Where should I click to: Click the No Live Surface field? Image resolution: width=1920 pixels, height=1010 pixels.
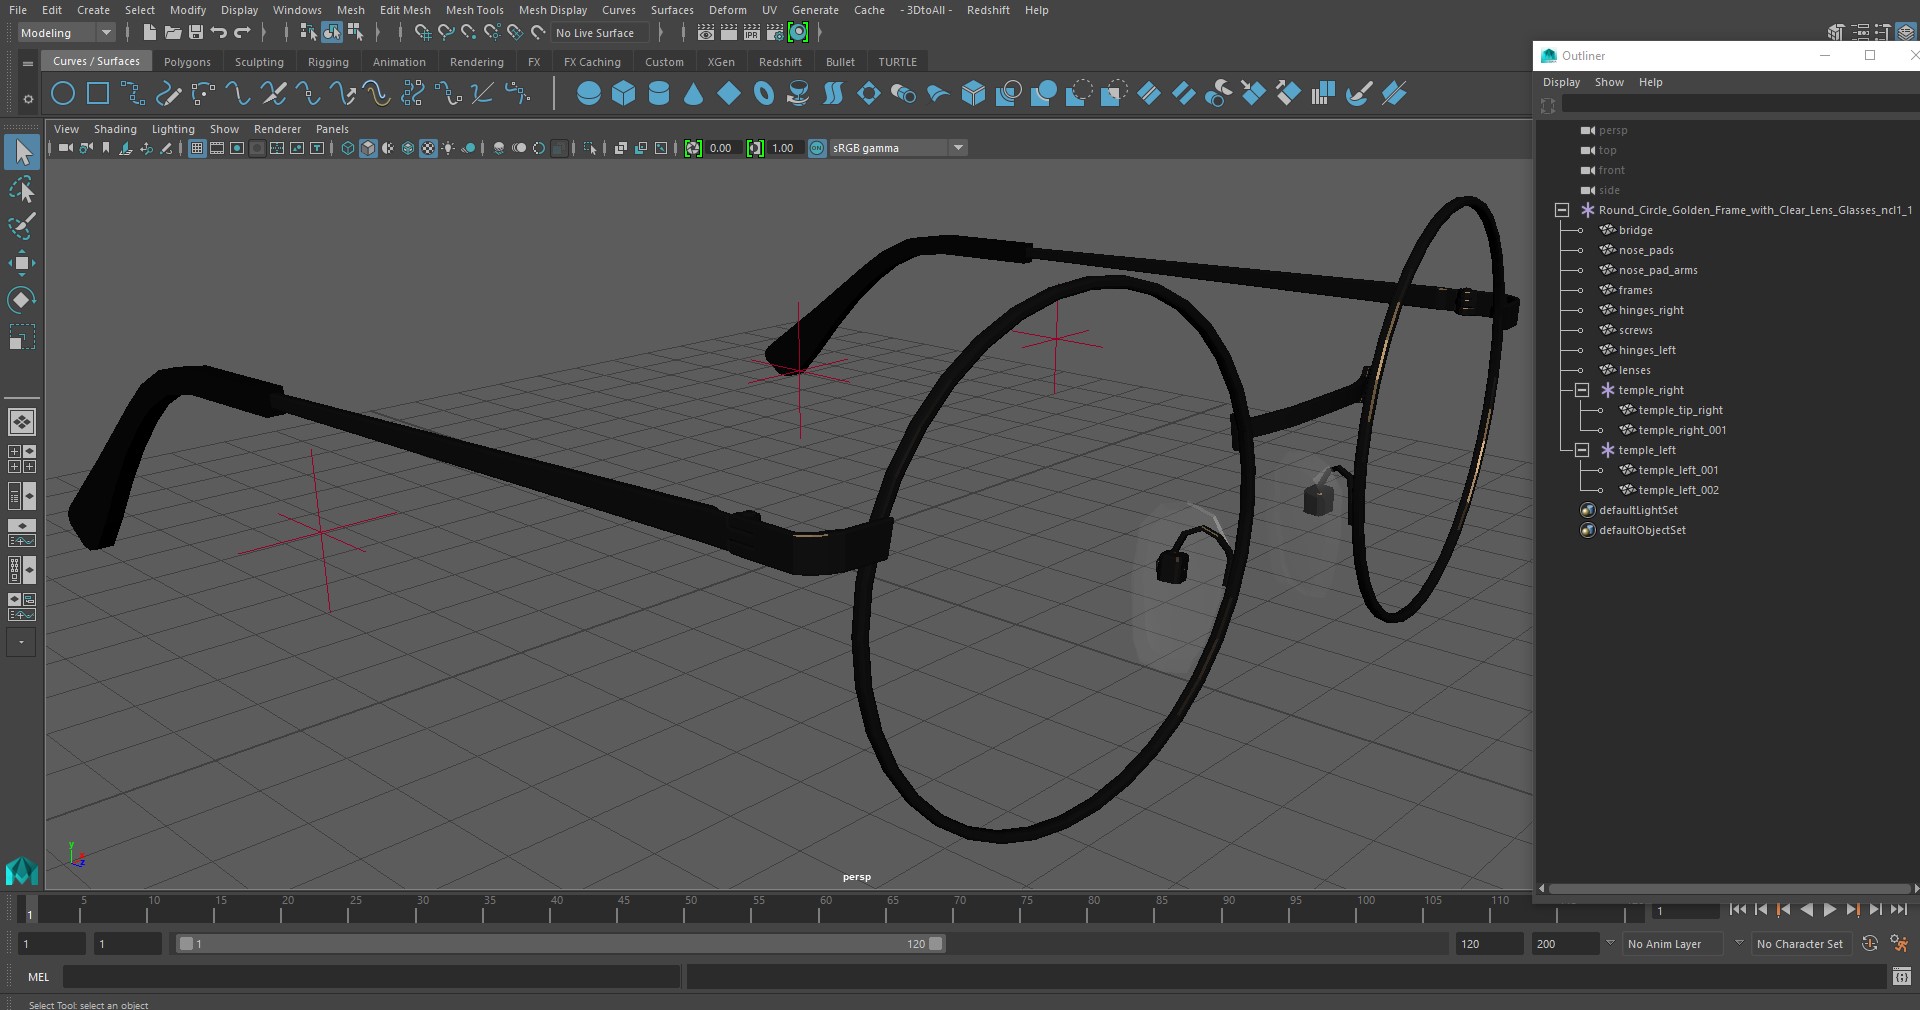coord(600,33)
